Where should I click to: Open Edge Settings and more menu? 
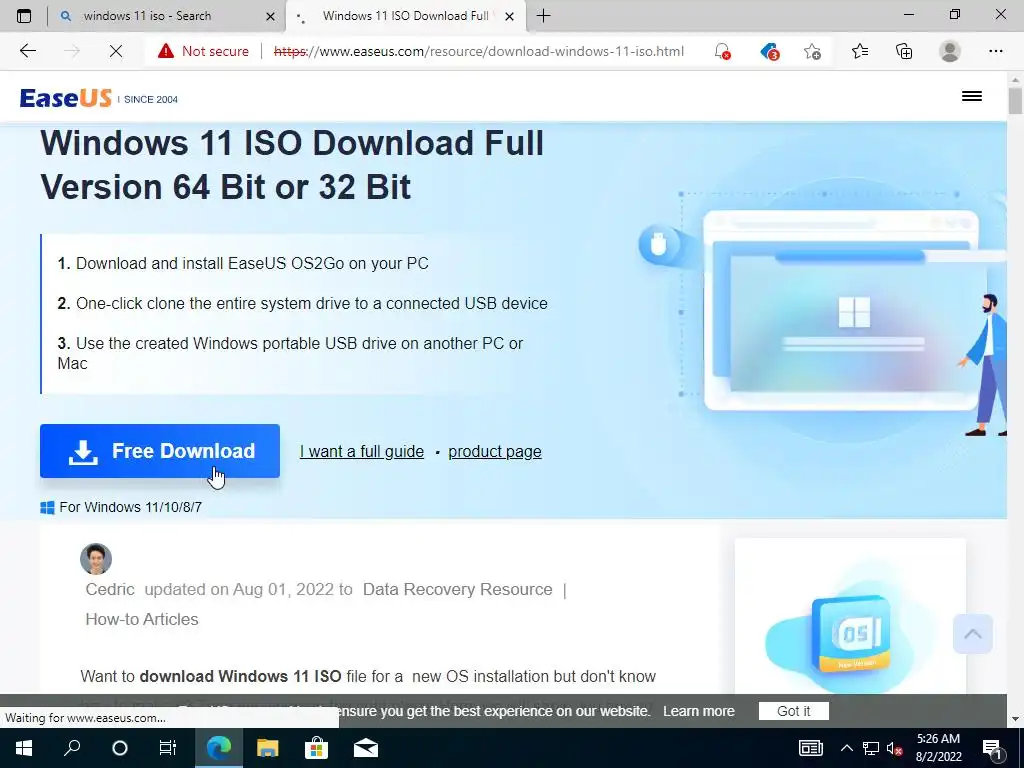pyautogui.click(x=995, y=51)
